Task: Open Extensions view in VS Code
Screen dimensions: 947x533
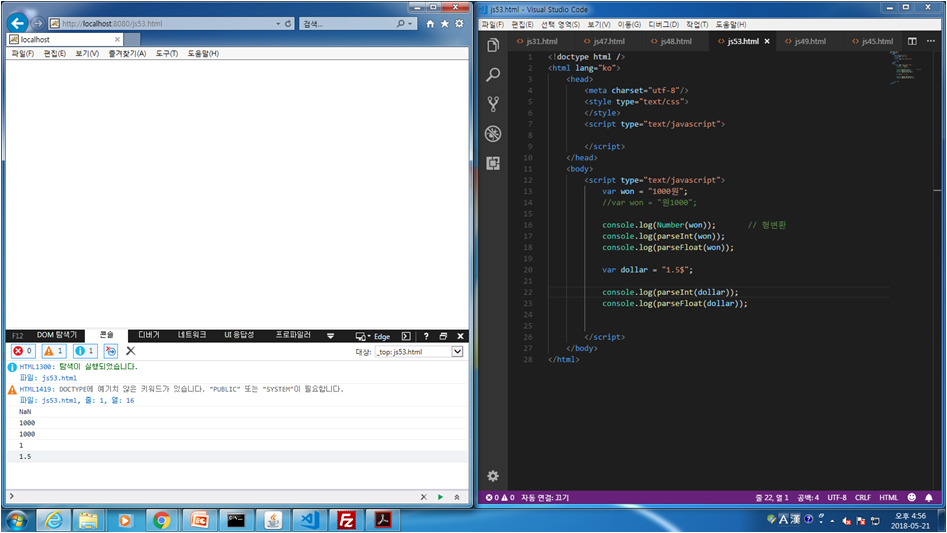Action: click(x=493, y=163)
